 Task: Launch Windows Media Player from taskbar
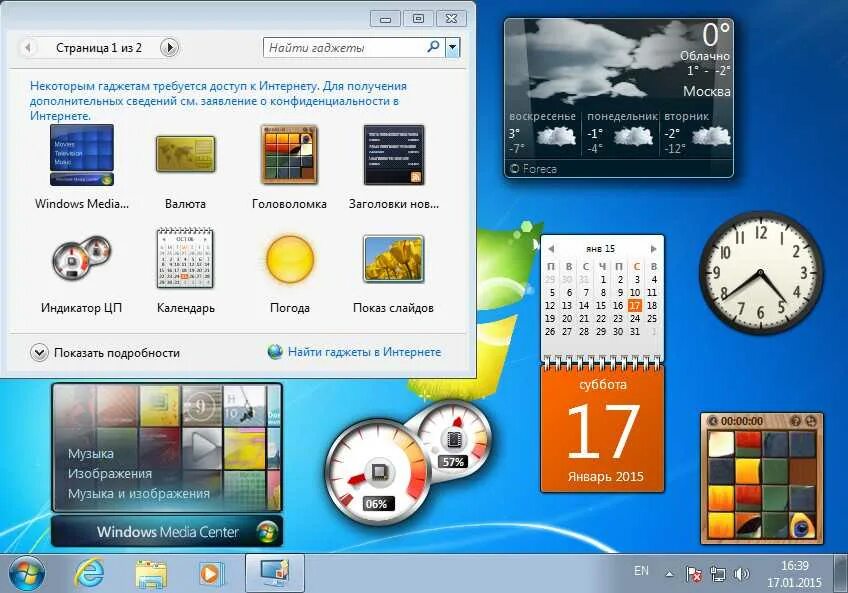(x=210, y=574)
